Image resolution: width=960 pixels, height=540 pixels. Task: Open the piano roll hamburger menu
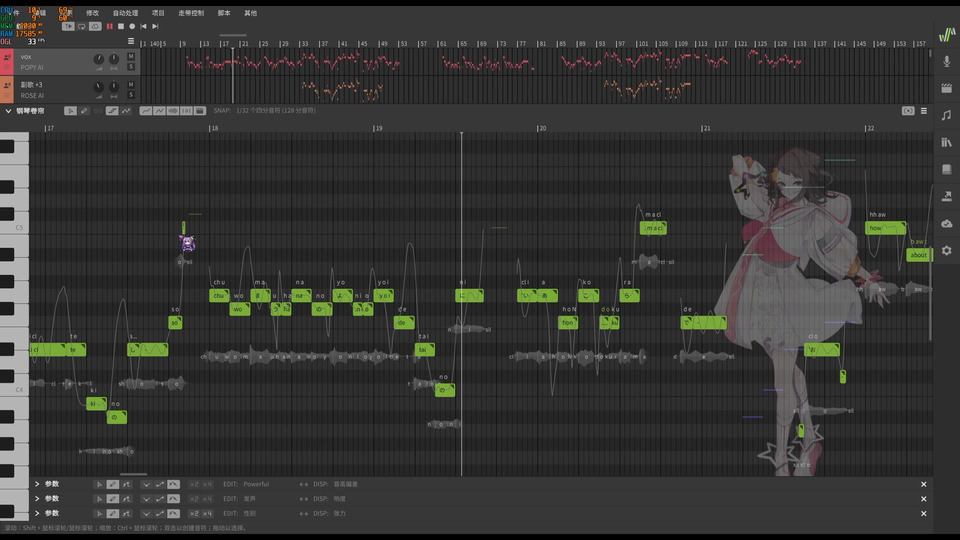click(924, 111)
